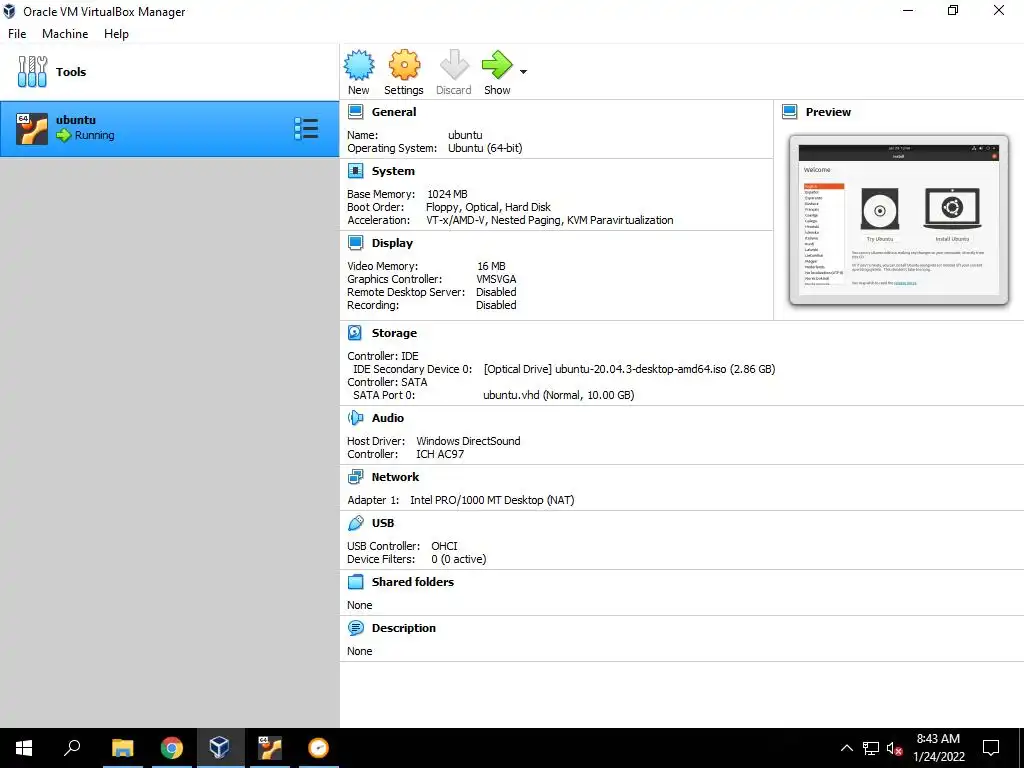Select the ubuntu Running VM entry
The height and width of the screenshot is (768, 1024).
click(170, 129)
